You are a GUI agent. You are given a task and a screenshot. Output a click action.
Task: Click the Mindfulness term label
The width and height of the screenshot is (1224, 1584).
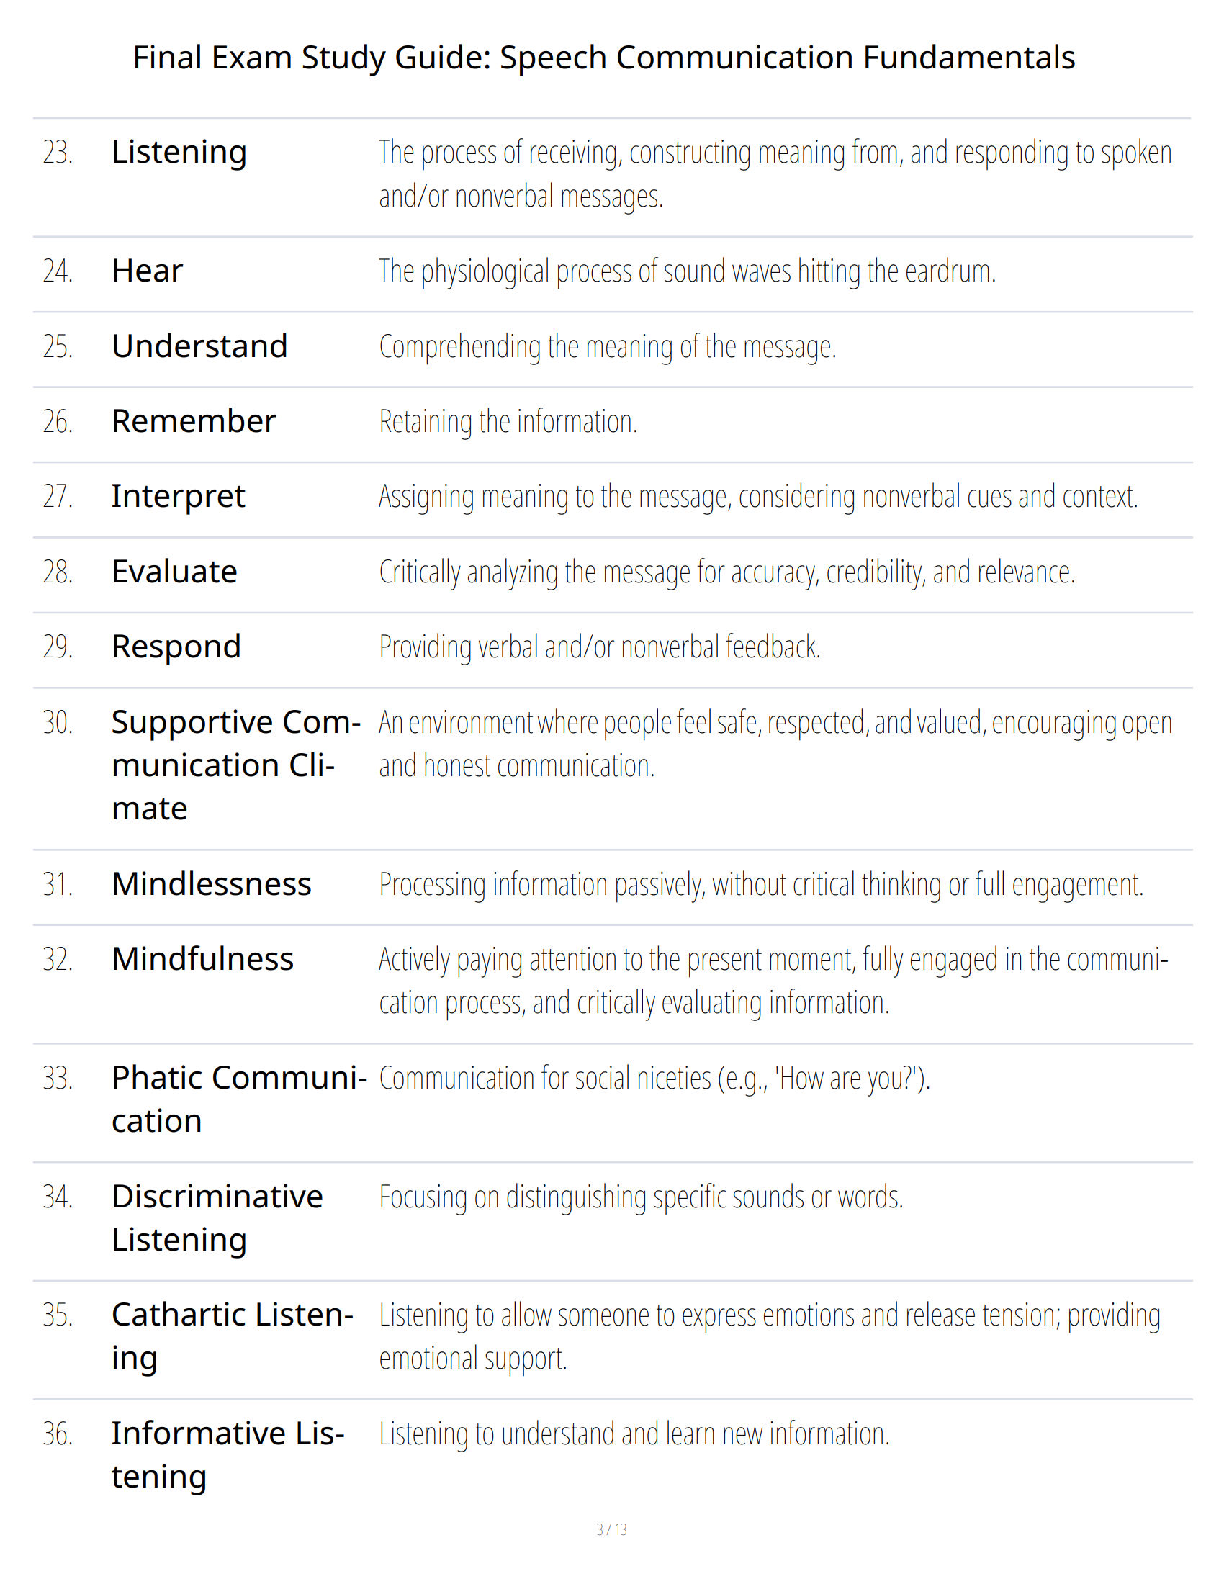203,959
